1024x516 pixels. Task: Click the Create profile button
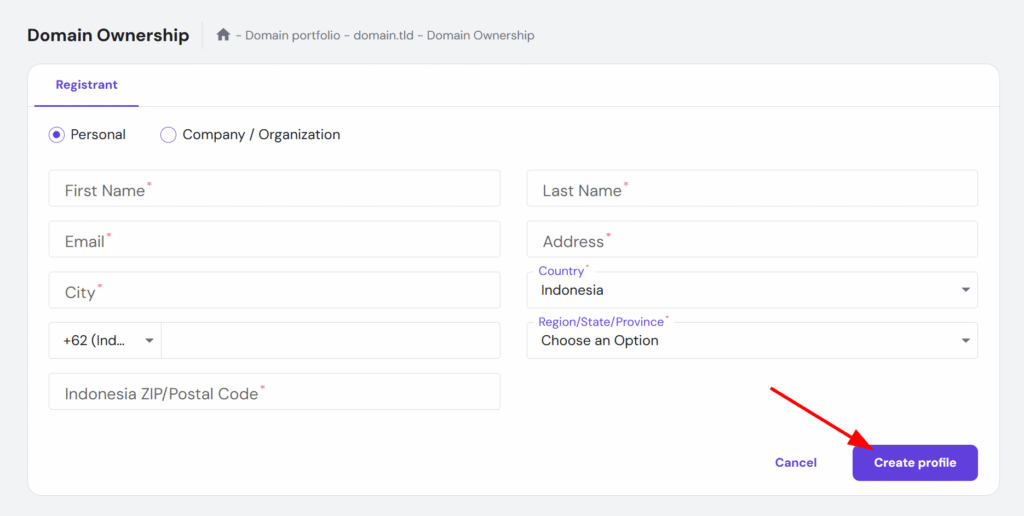(x=914, y=463)
